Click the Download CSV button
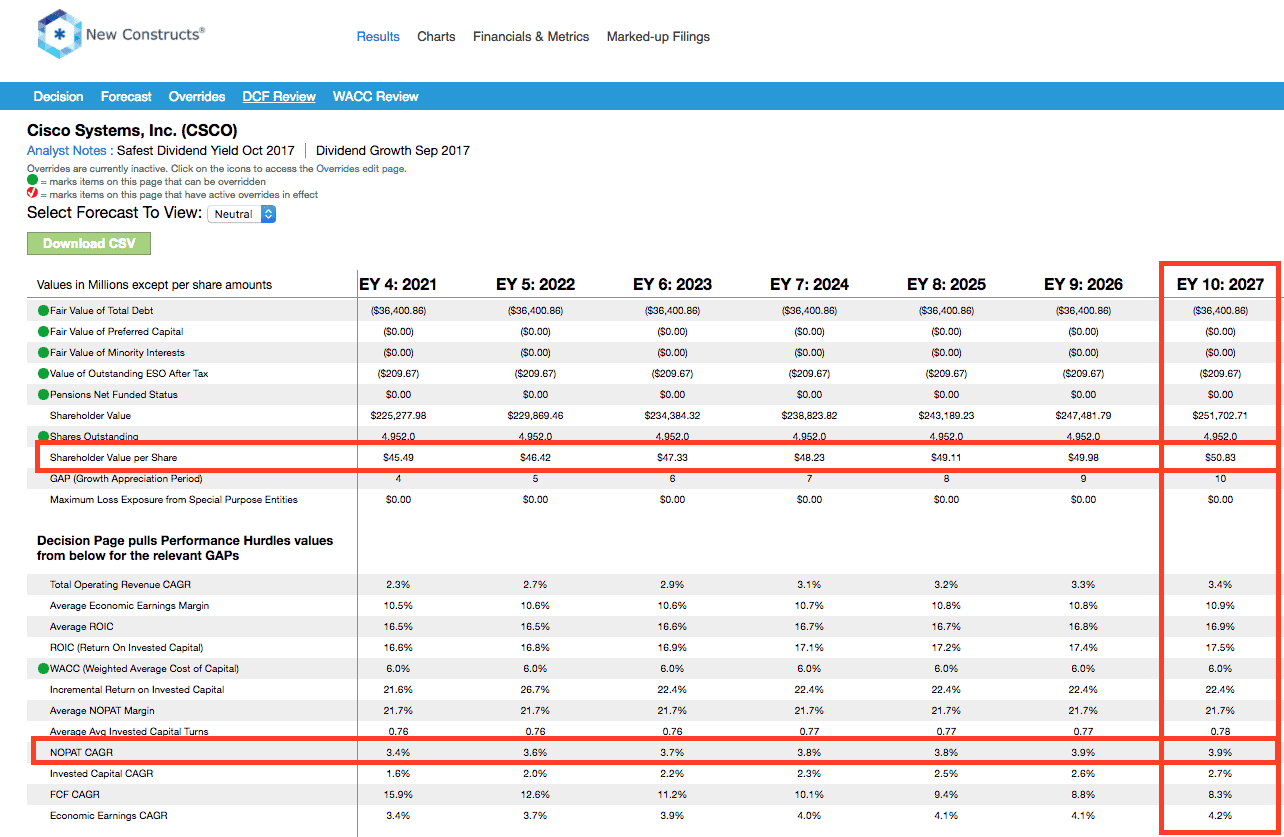The image size is (1284, 837). [x=89, y=243]
